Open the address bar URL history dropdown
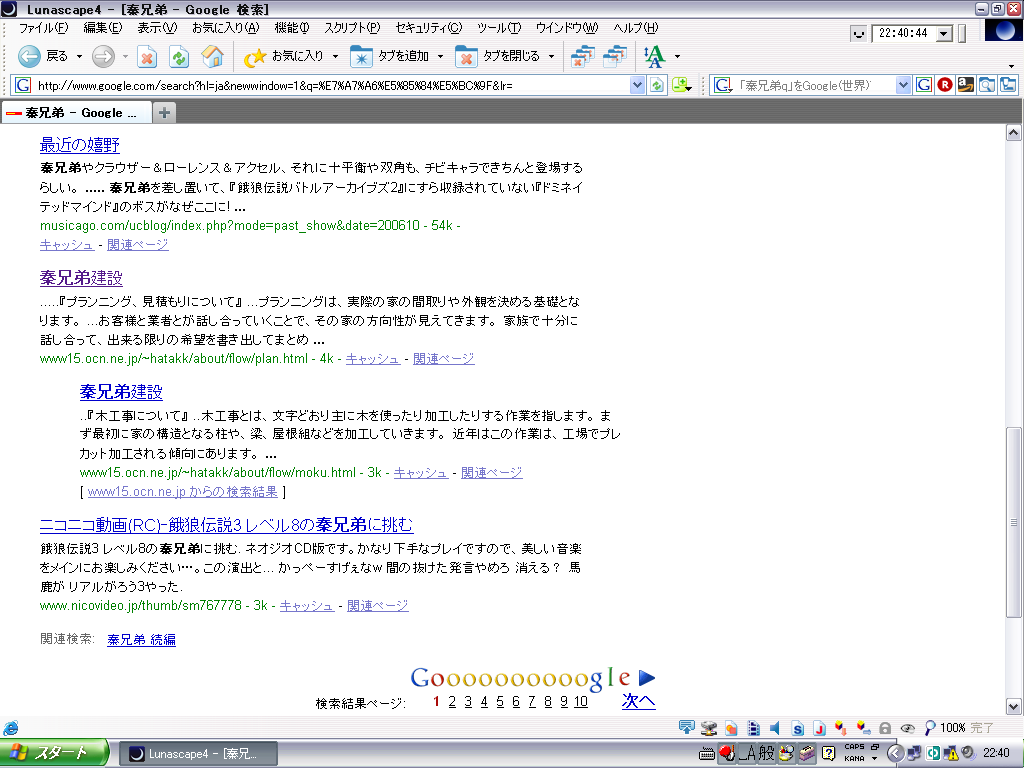 pos(637,86)
